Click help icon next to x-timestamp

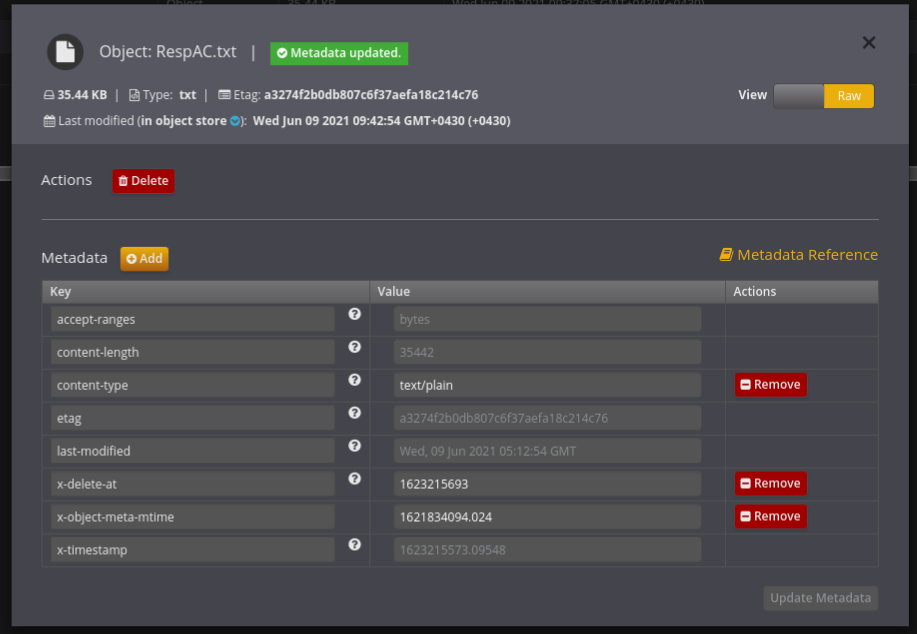[x=354, y=545]
